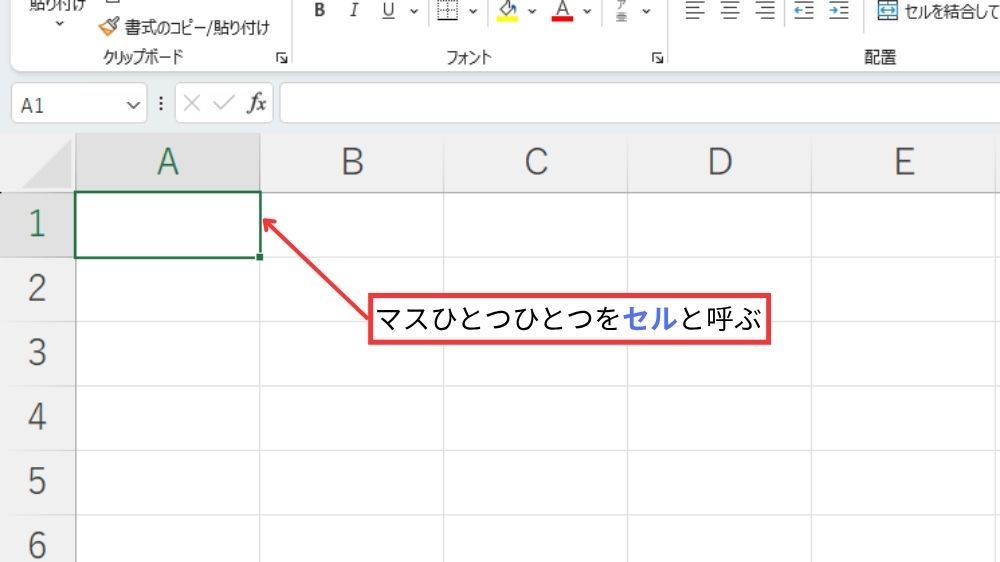Apply the yellow fill color bucket
The image size is (1000, 562).
(x=508, y=11)
